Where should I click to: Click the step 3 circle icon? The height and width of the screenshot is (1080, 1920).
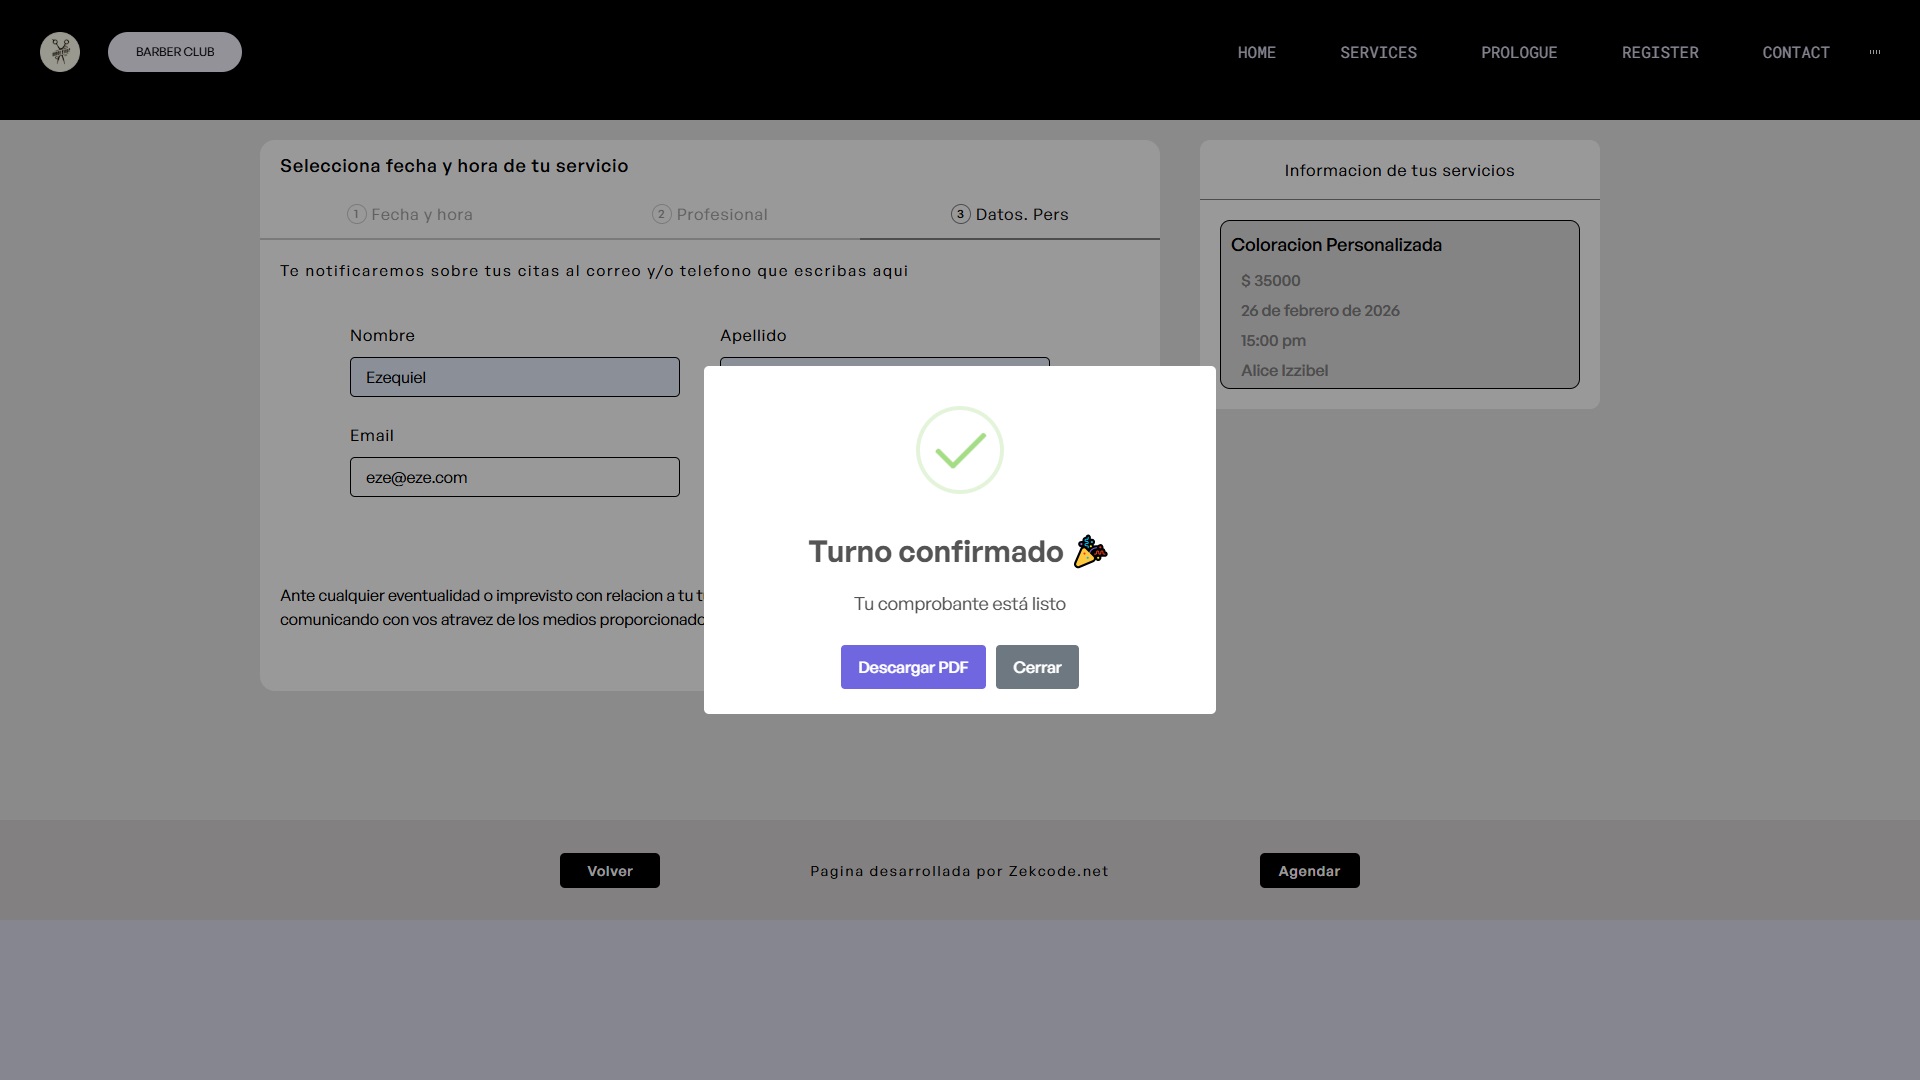[x=960, y=214]
